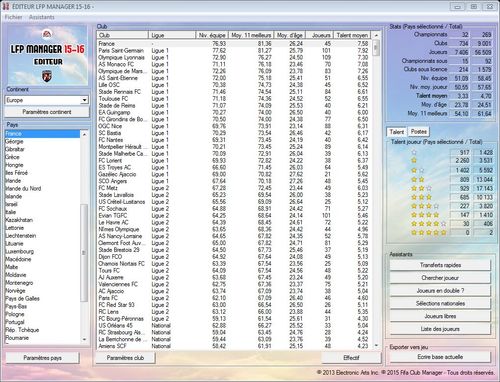
Task: Select Roumanie in the Pays list
Action: (42, 338)
